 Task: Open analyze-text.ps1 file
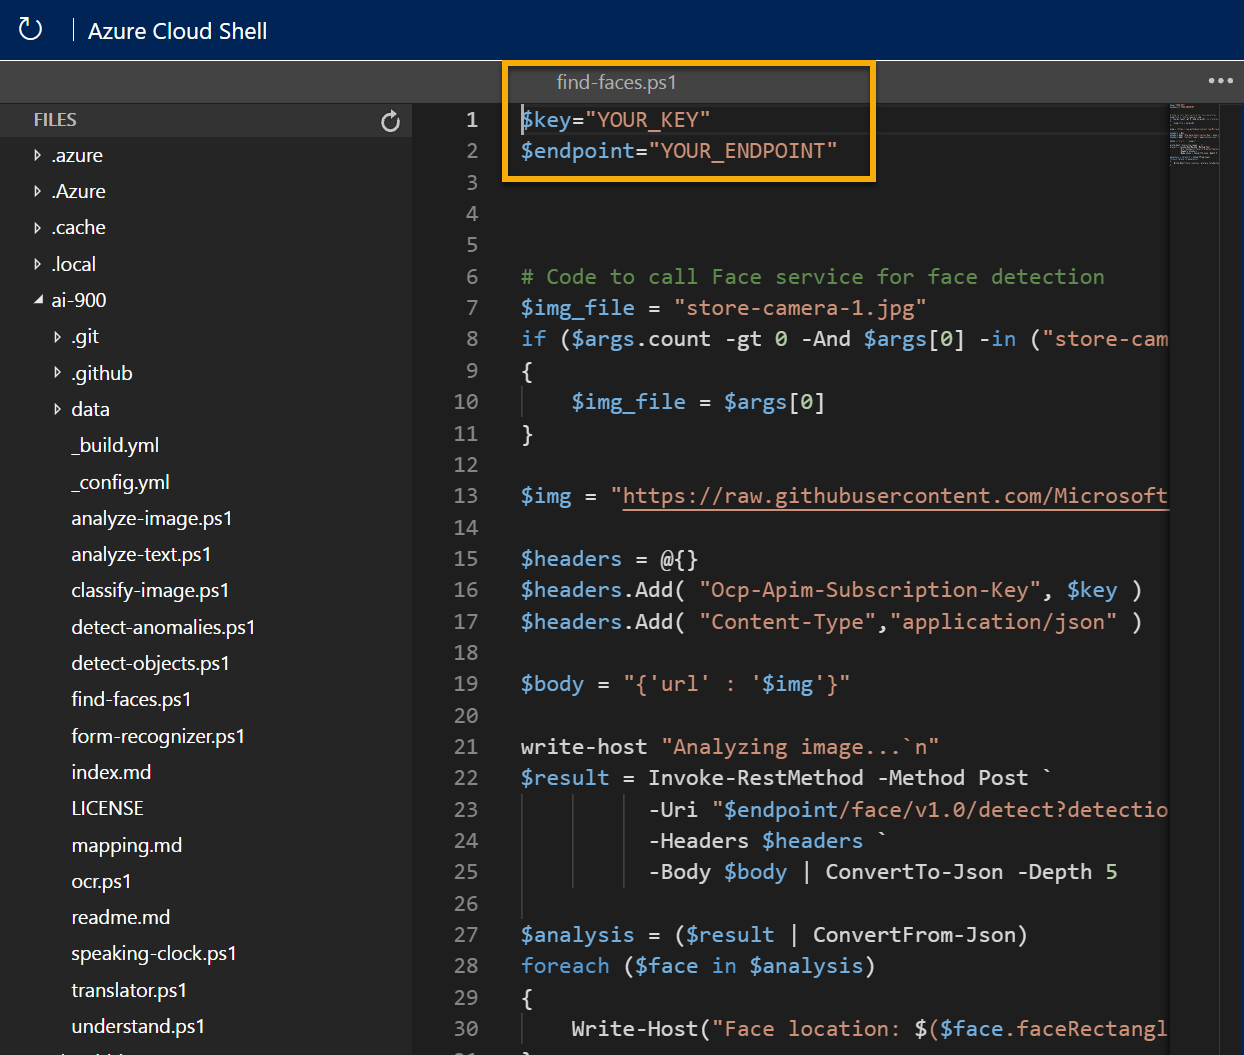(x=141, y=554)
